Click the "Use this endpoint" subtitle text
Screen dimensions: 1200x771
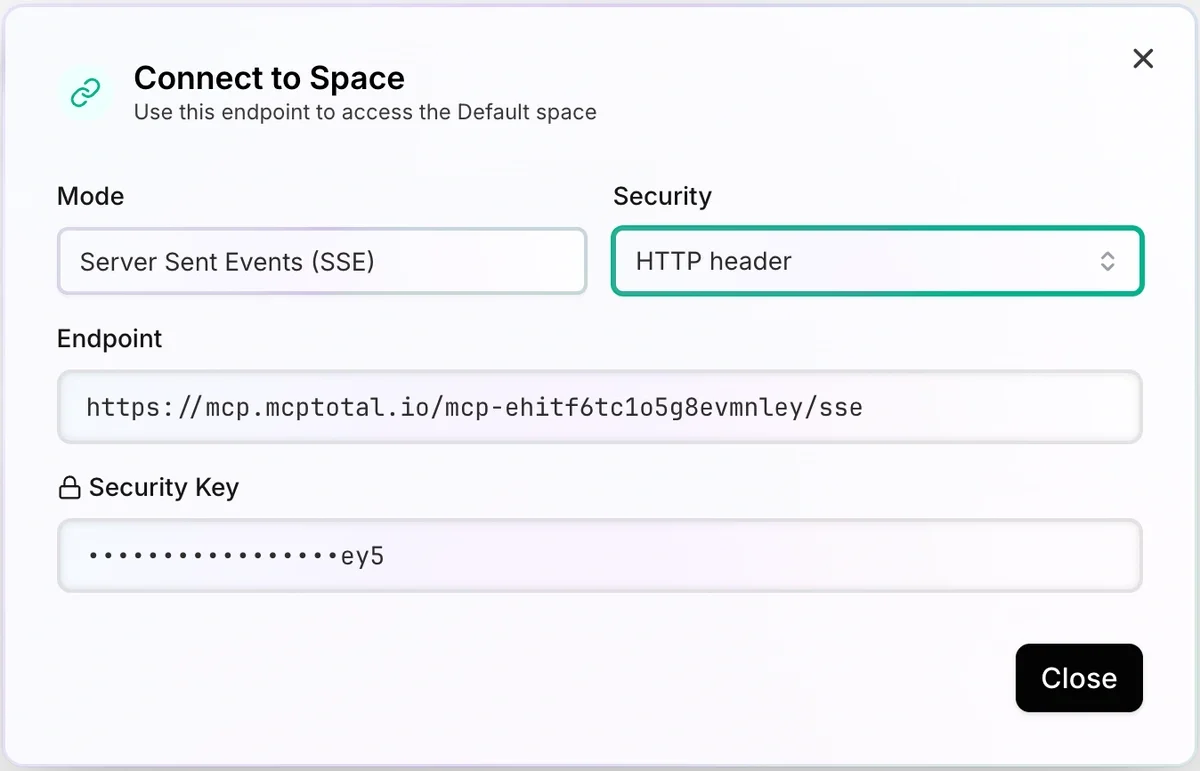(365, 112)
